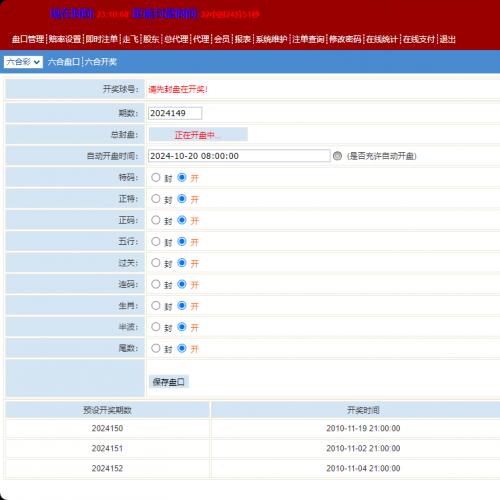
Task: Open 在线支付 from the menu bar
Action: click(419, 39)
